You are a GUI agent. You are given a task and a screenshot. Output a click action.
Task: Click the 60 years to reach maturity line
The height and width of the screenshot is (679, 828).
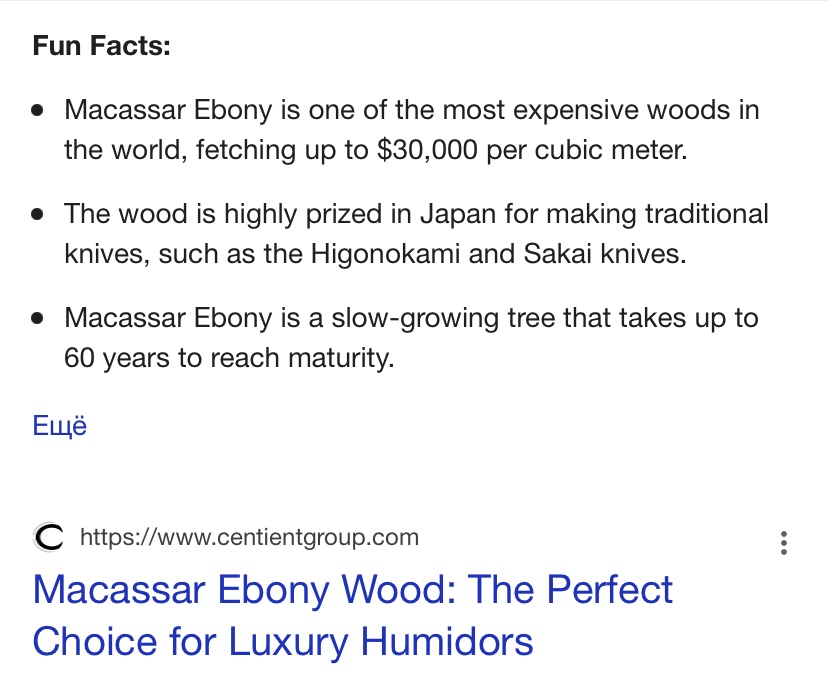tap(229, 359)
